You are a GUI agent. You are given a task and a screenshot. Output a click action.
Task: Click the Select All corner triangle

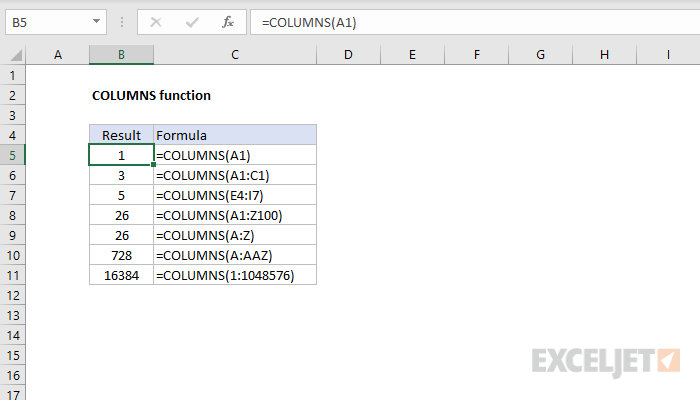(x=13, y=54)
